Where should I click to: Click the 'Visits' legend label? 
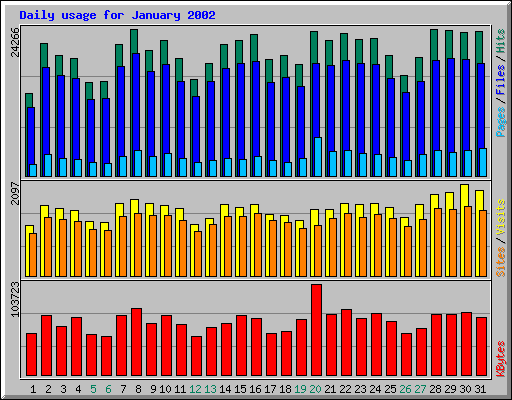point(501,218)
